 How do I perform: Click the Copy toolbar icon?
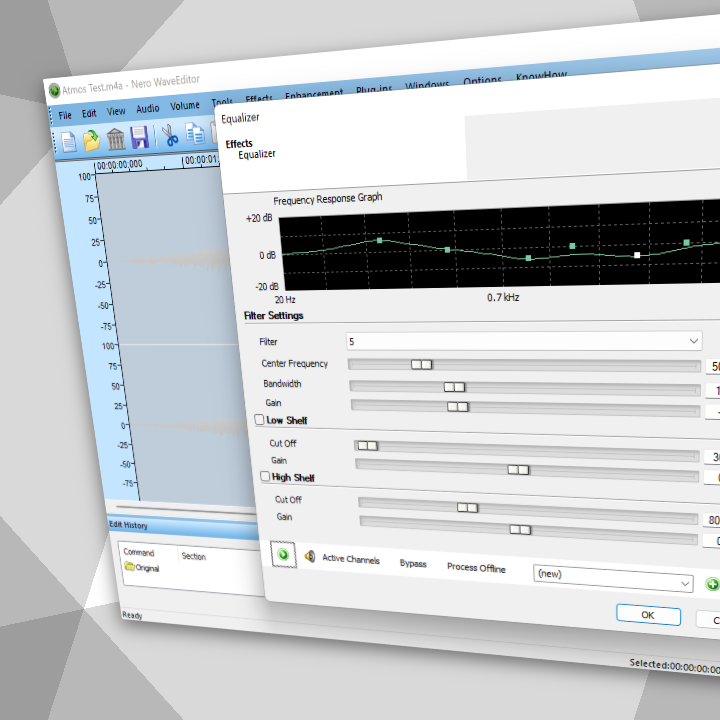pos(194,135)
